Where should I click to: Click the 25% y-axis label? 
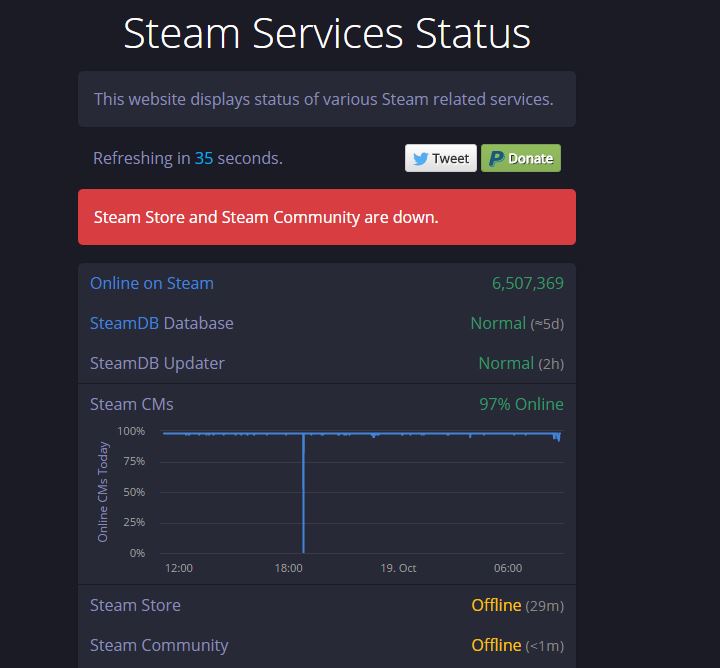pyautogui.click(x=134, y=522)
